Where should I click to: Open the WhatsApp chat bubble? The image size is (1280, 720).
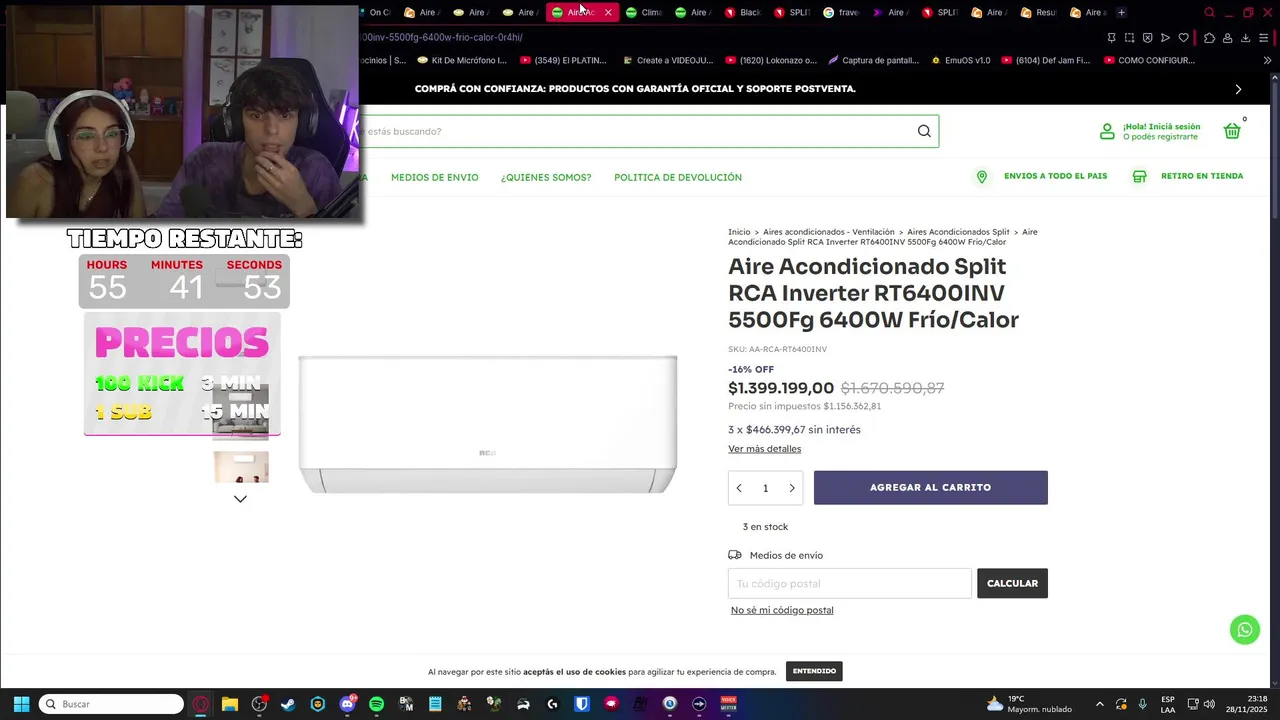(x=1245, y=630)
